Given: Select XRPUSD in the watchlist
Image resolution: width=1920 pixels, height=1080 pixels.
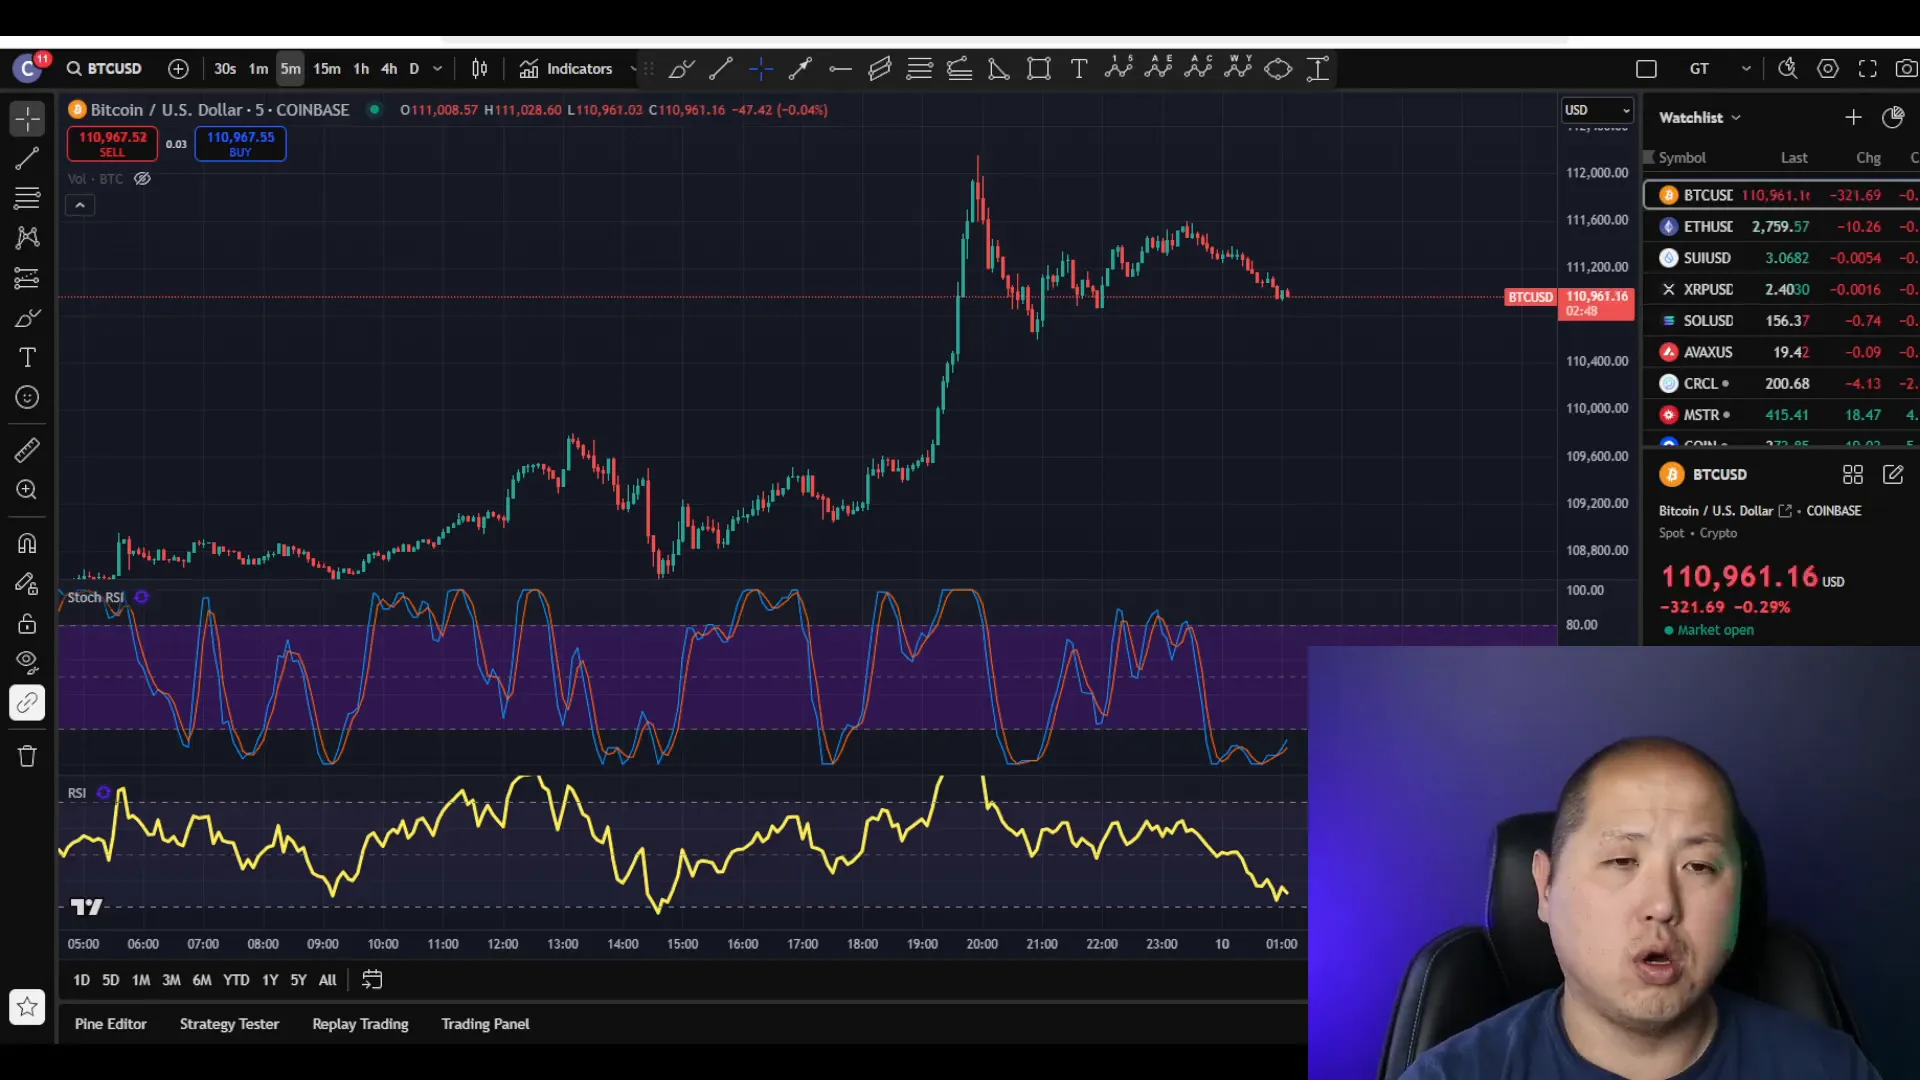Looking at the screenshot, I should pyautogui.click(x=1782, y=289).
